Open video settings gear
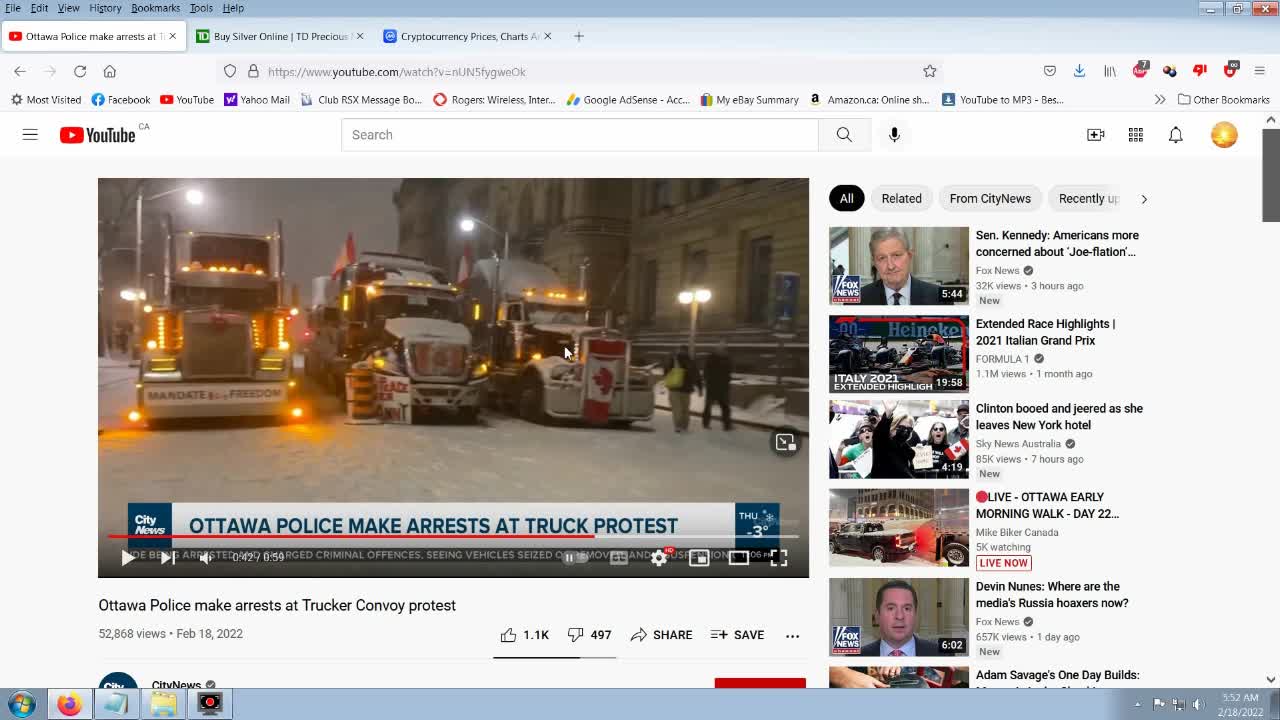This screenshot has width=1280, height=720. click(x=659, y=558)
